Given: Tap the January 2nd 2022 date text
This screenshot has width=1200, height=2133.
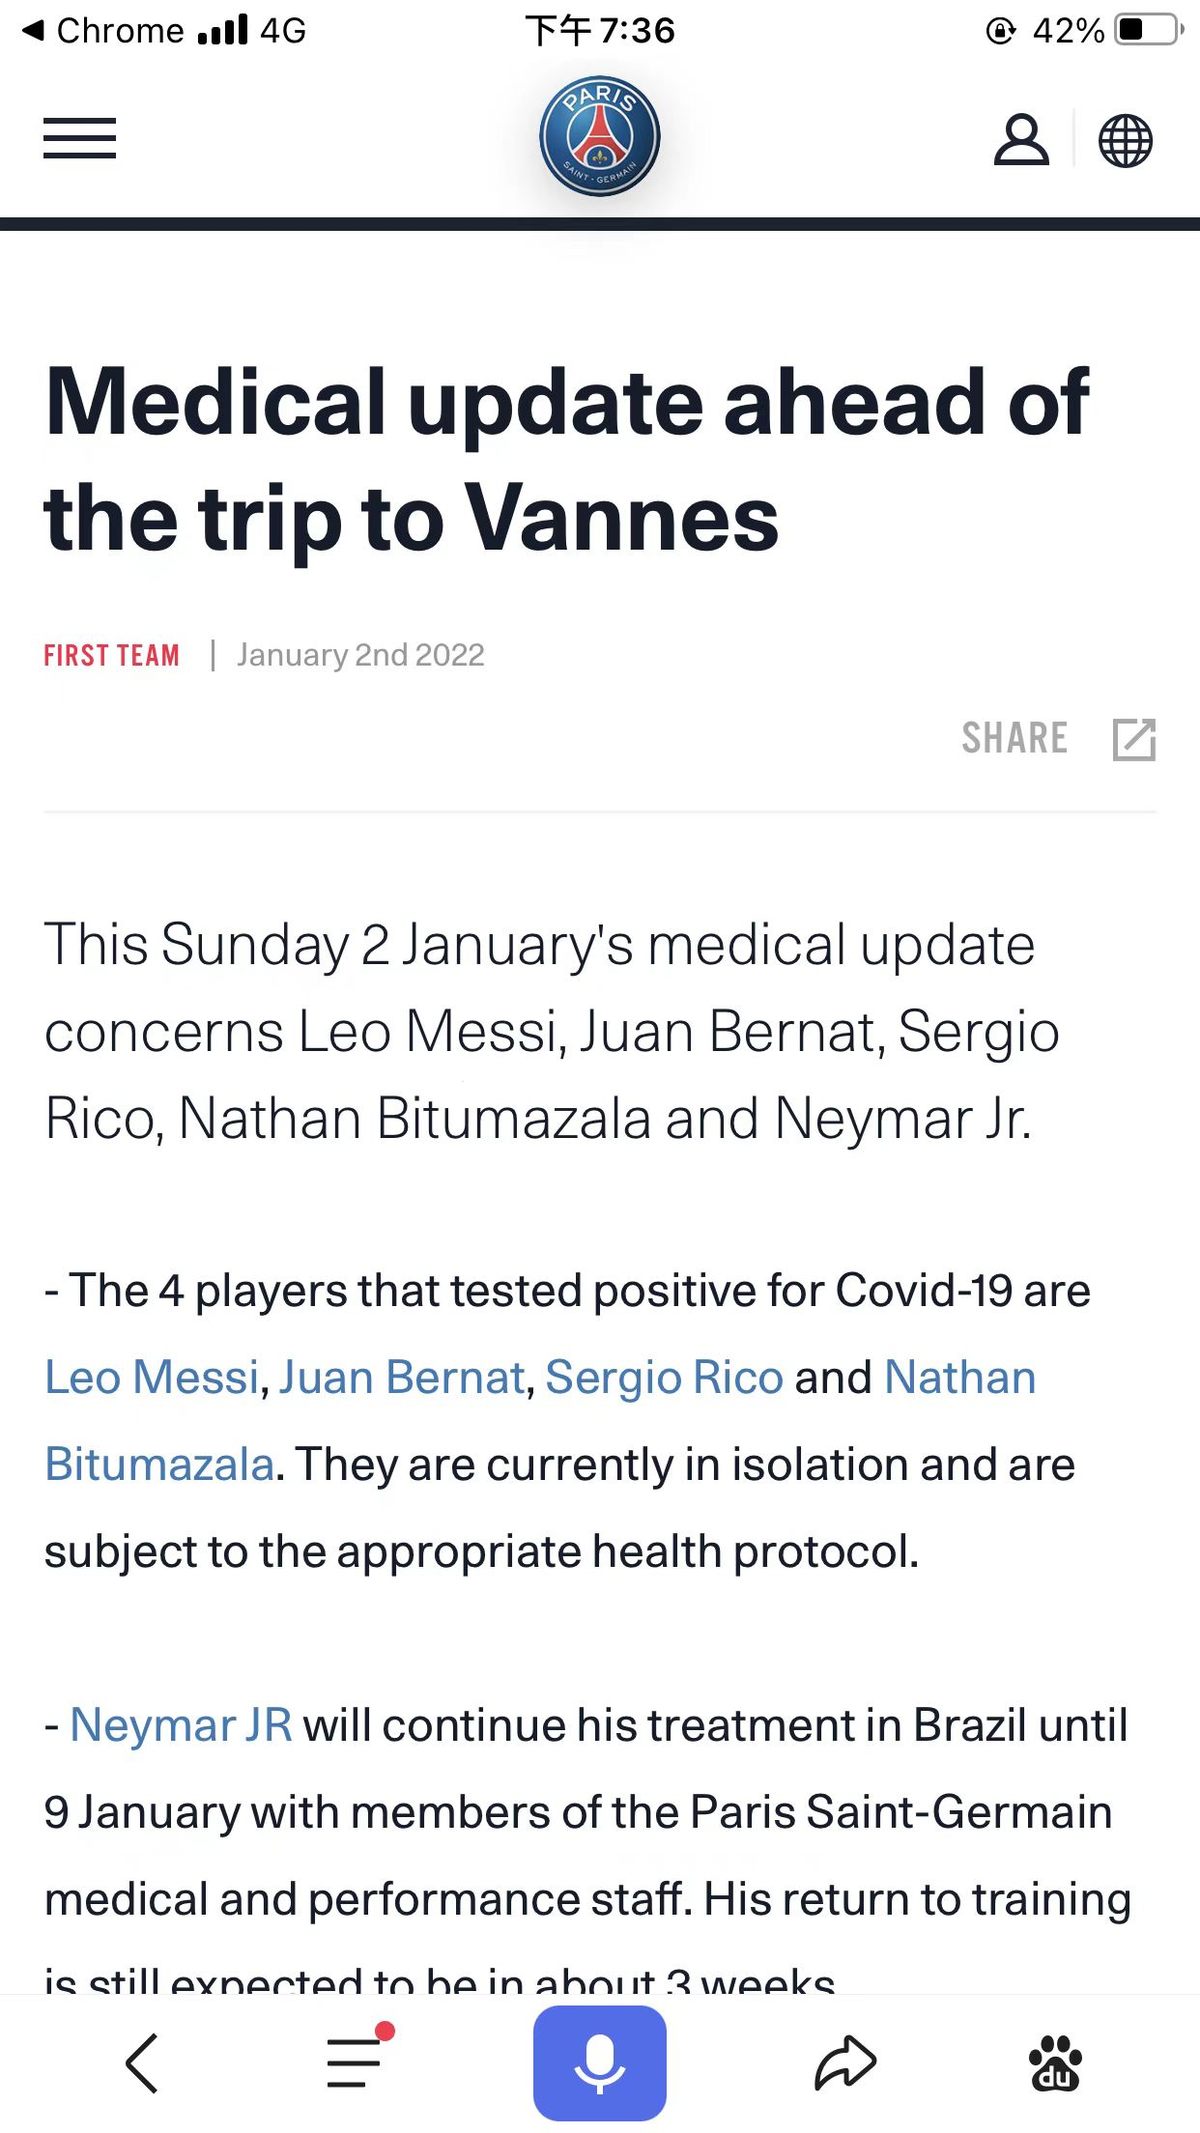Looking at the screenshot, I should coord(360,655).
